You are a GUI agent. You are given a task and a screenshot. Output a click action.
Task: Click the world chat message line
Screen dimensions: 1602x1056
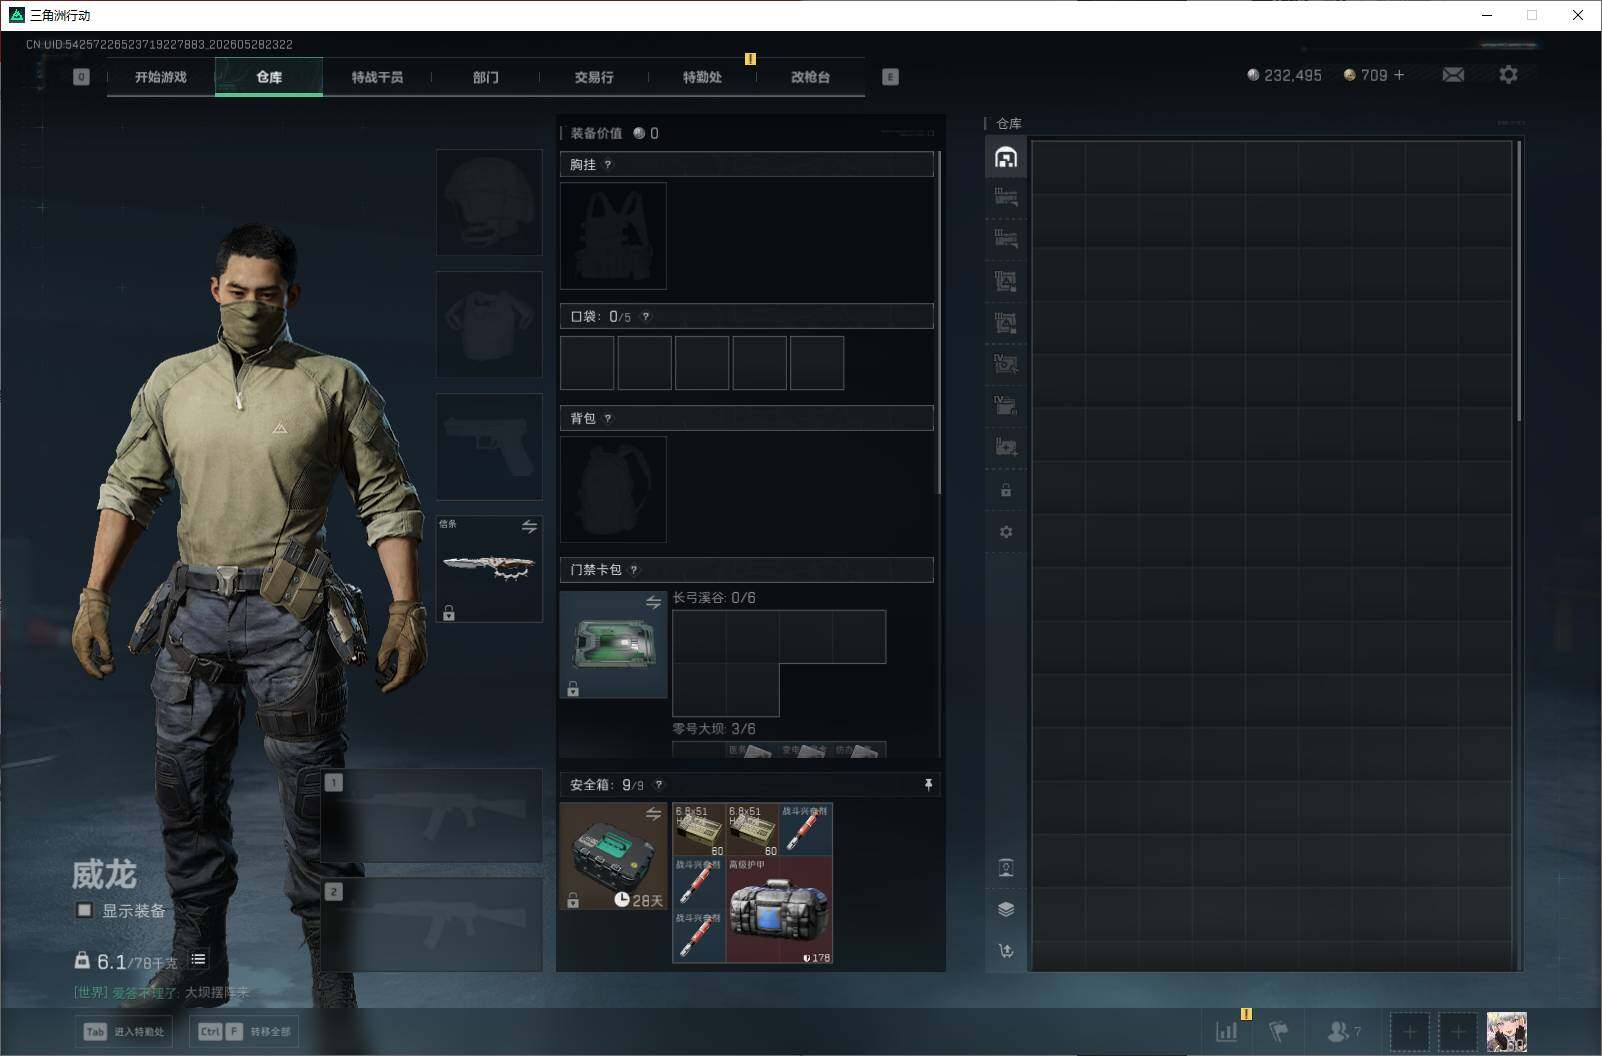161,993
